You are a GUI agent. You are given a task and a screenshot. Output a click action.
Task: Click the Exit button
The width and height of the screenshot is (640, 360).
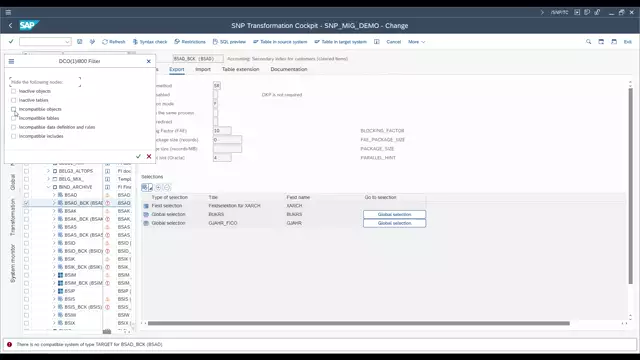pos(628,42)
